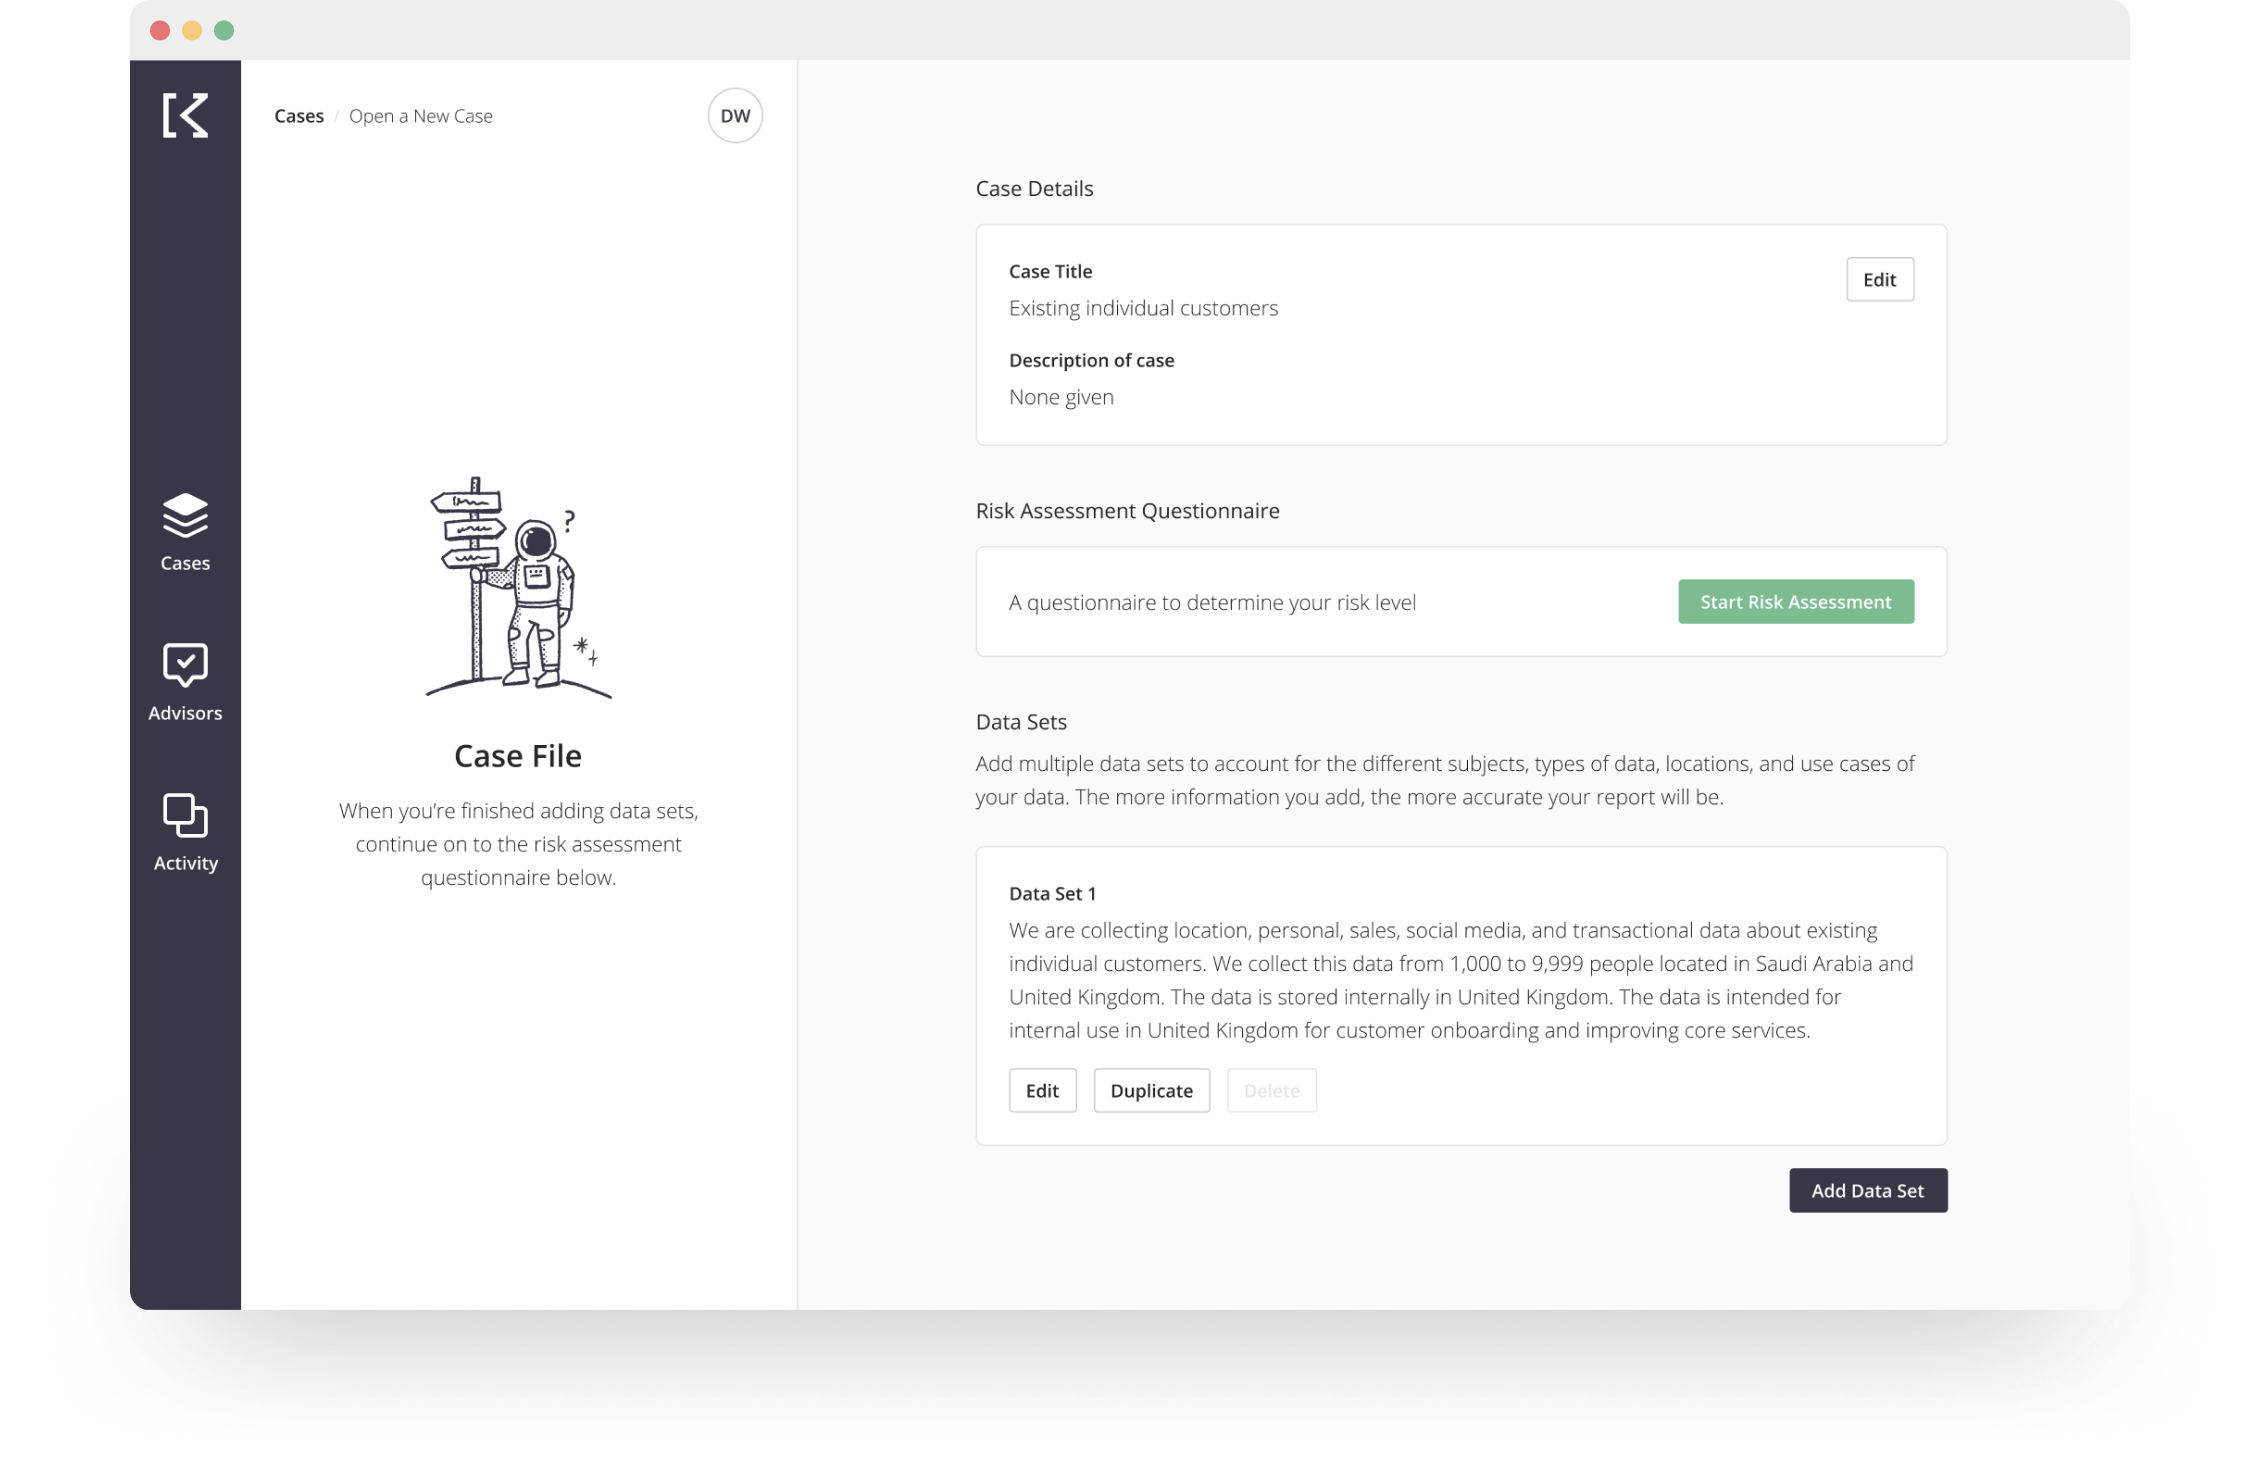Viewport: 2258px width, 1458px height.
Task: Open the DW user avatar
Action: click(735, 115)
